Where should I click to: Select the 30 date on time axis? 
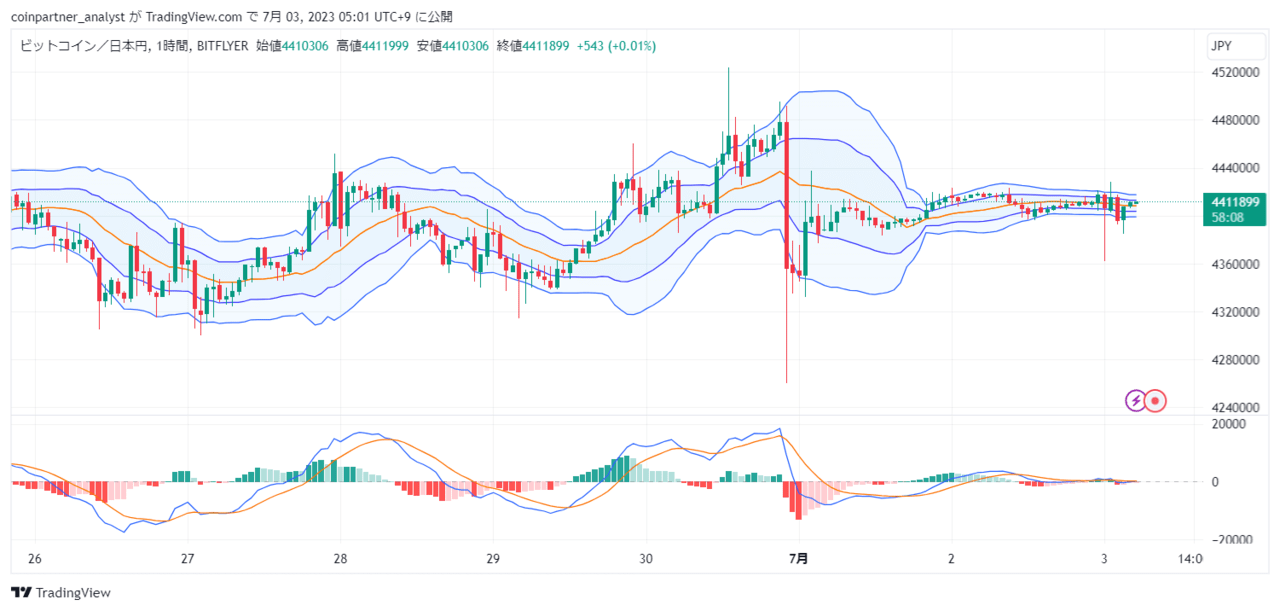pos(645,558)
